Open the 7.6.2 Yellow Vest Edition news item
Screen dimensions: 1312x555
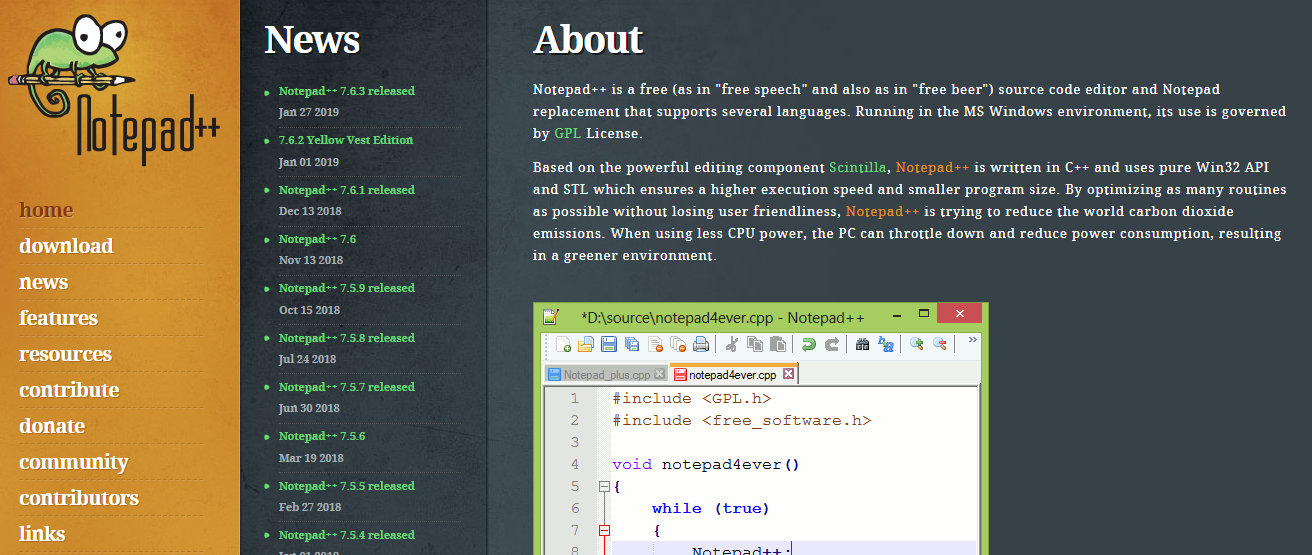point(346,140)
